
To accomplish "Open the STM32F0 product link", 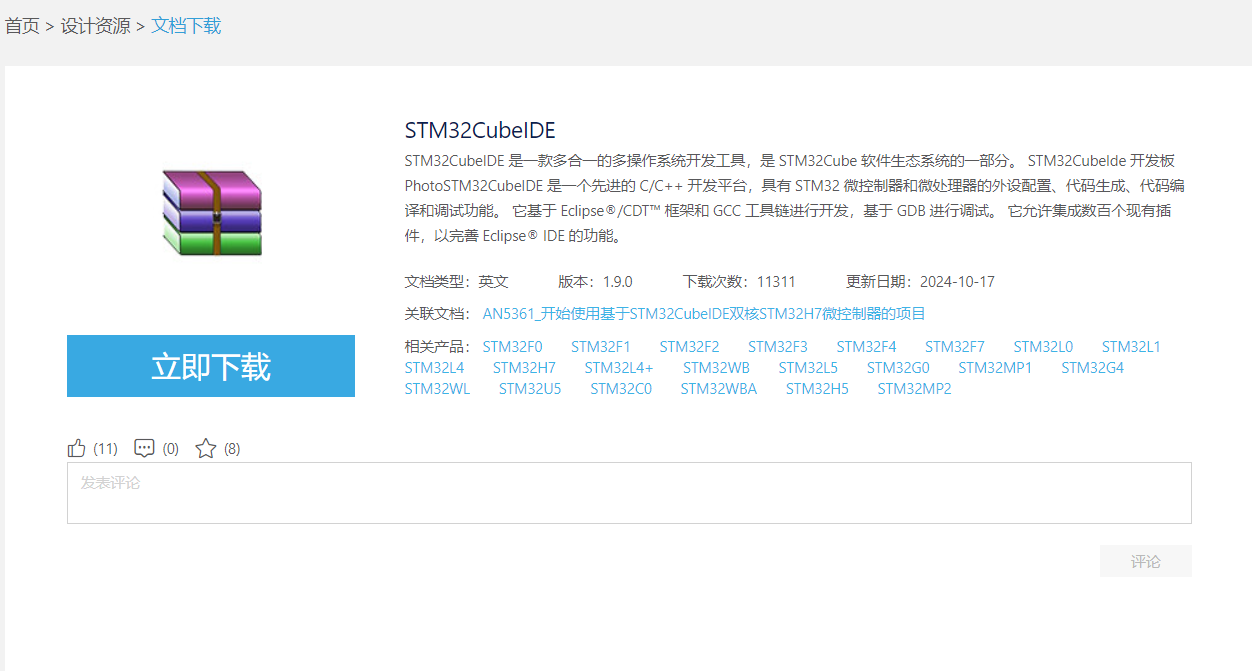I will coord(512,347).
